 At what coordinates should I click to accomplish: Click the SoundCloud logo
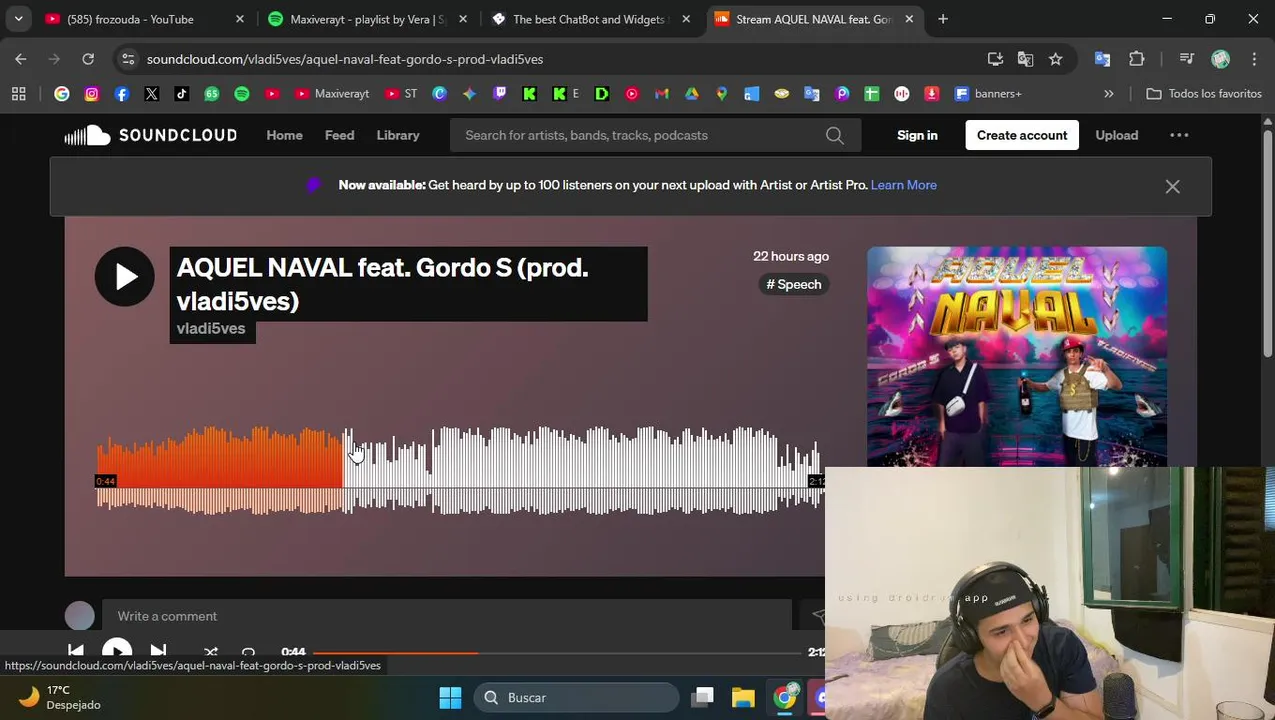tap(151, 135)
